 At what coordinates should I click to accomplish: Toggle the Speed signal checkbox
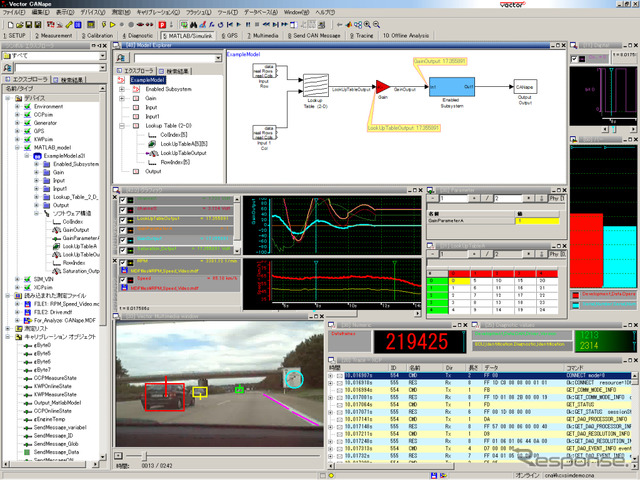click(x=122, y=280)
